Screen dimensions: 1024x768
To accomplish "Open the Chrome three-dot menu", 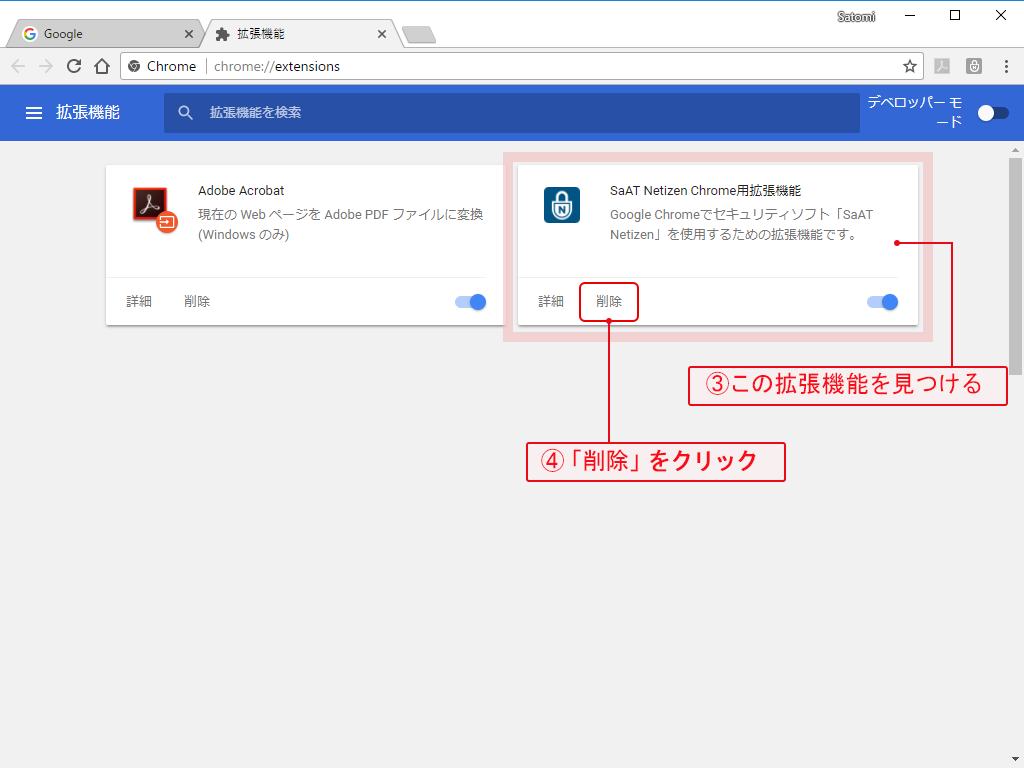I will (1006, 66).
